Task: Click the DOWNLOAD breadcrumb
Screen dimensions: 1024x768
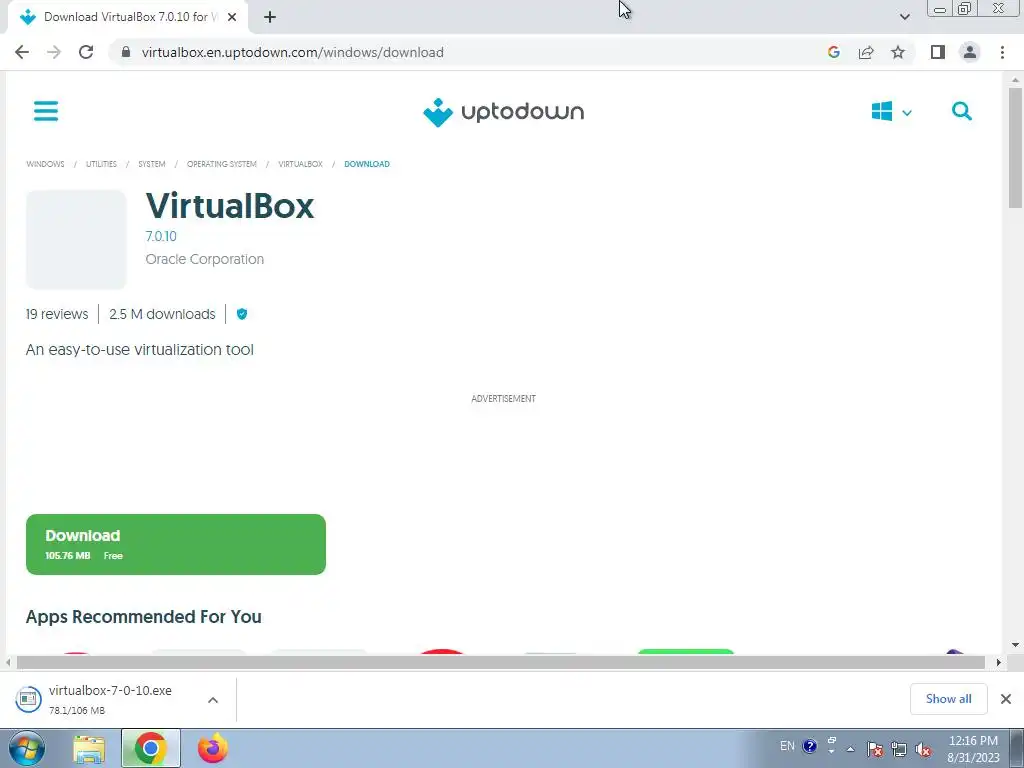Action: (367, 164)
